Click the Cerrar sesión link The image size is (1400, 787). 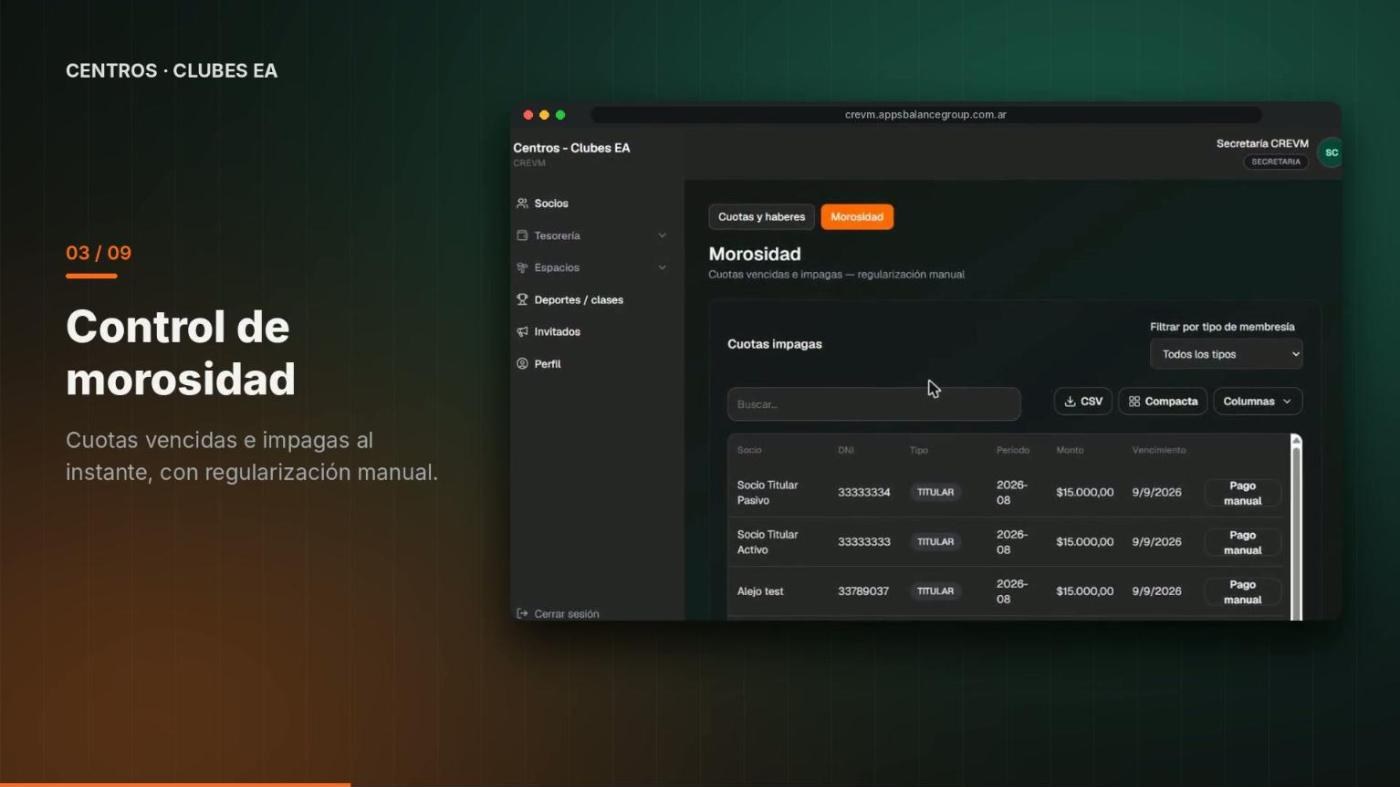click(566, 614)
